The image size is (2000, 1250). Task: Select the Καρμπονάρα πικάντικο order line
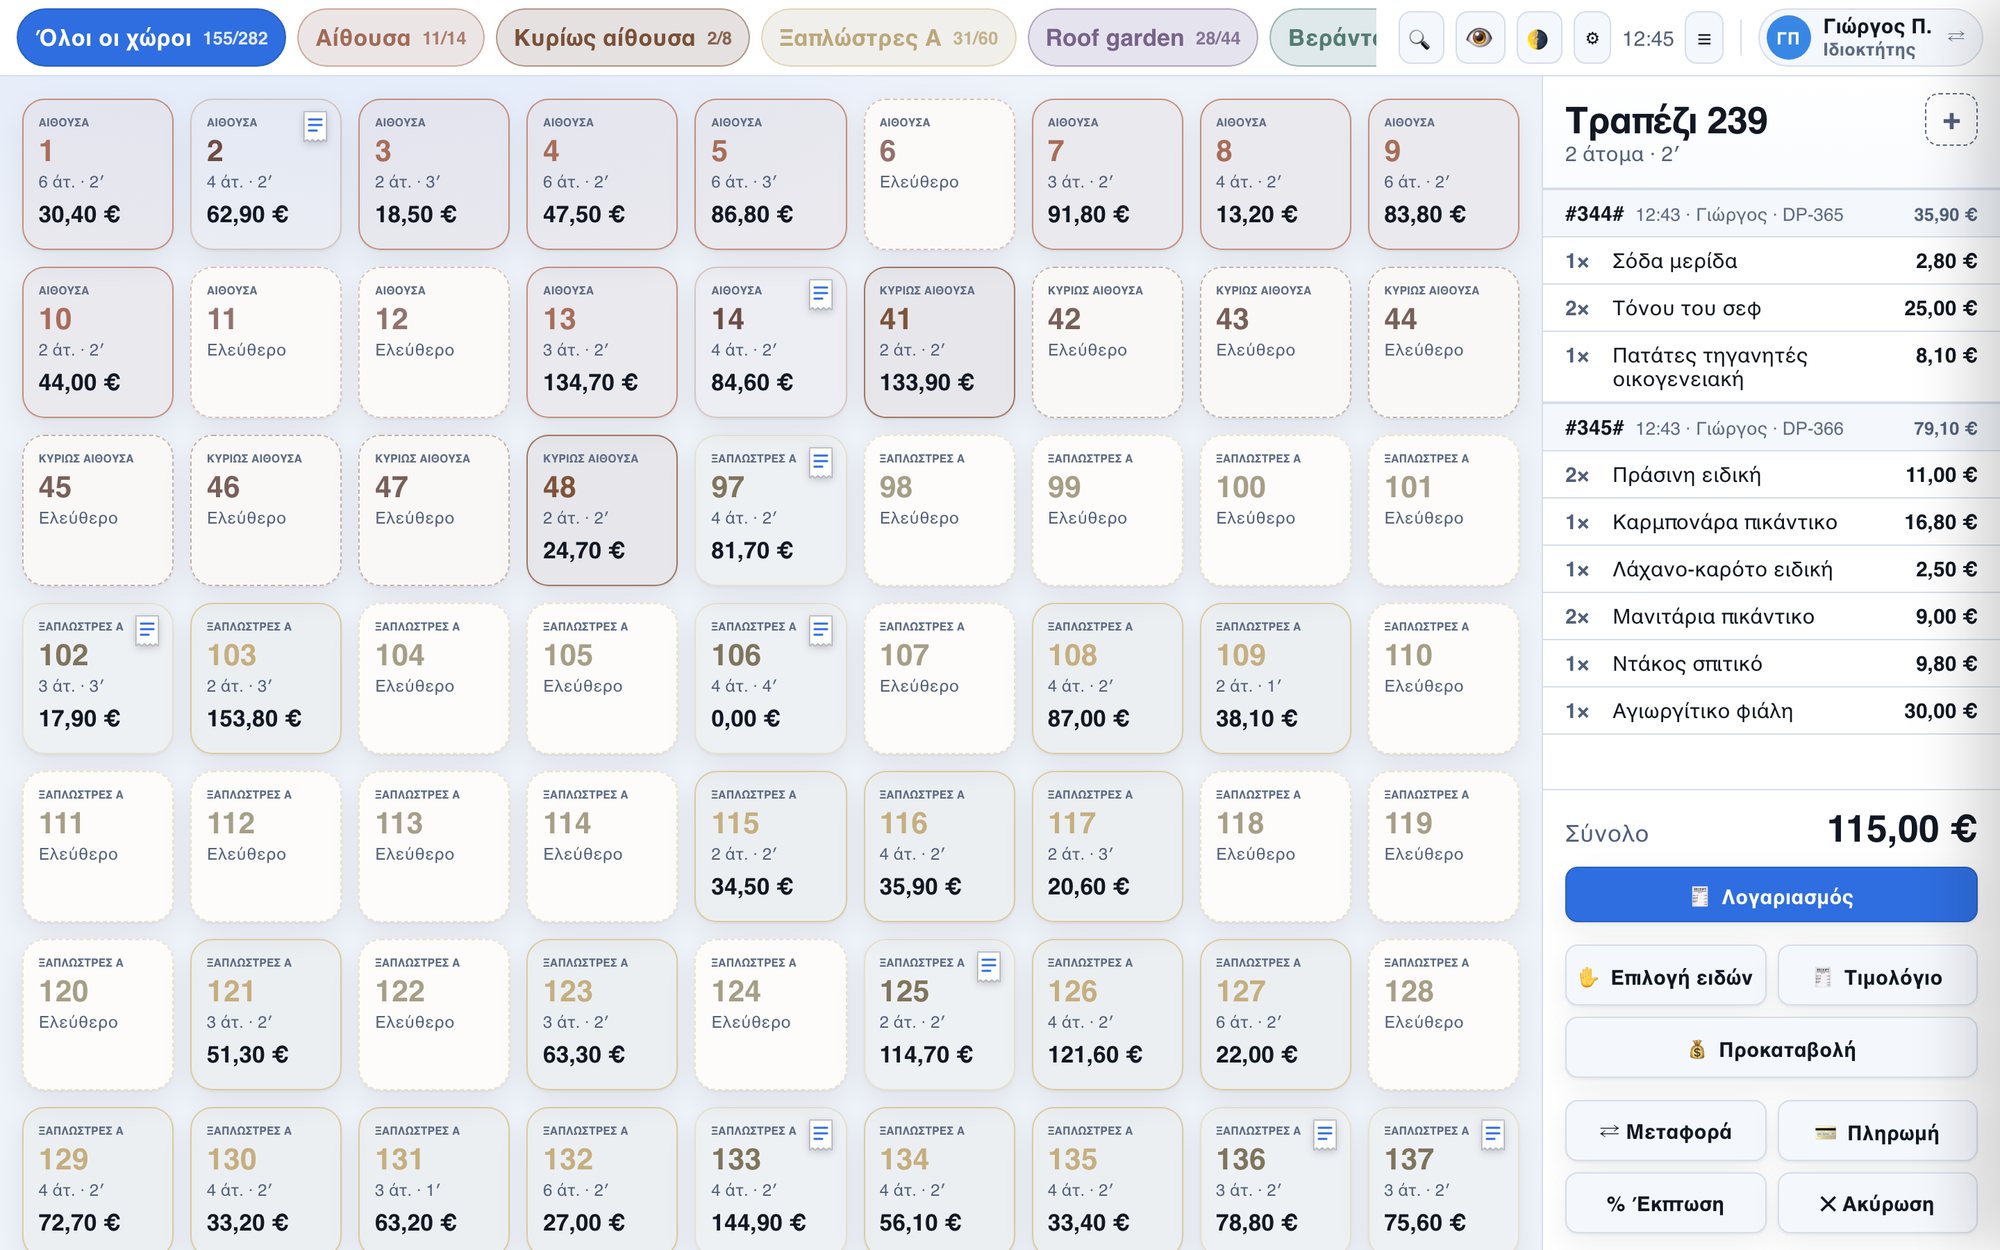point(1771,522)
